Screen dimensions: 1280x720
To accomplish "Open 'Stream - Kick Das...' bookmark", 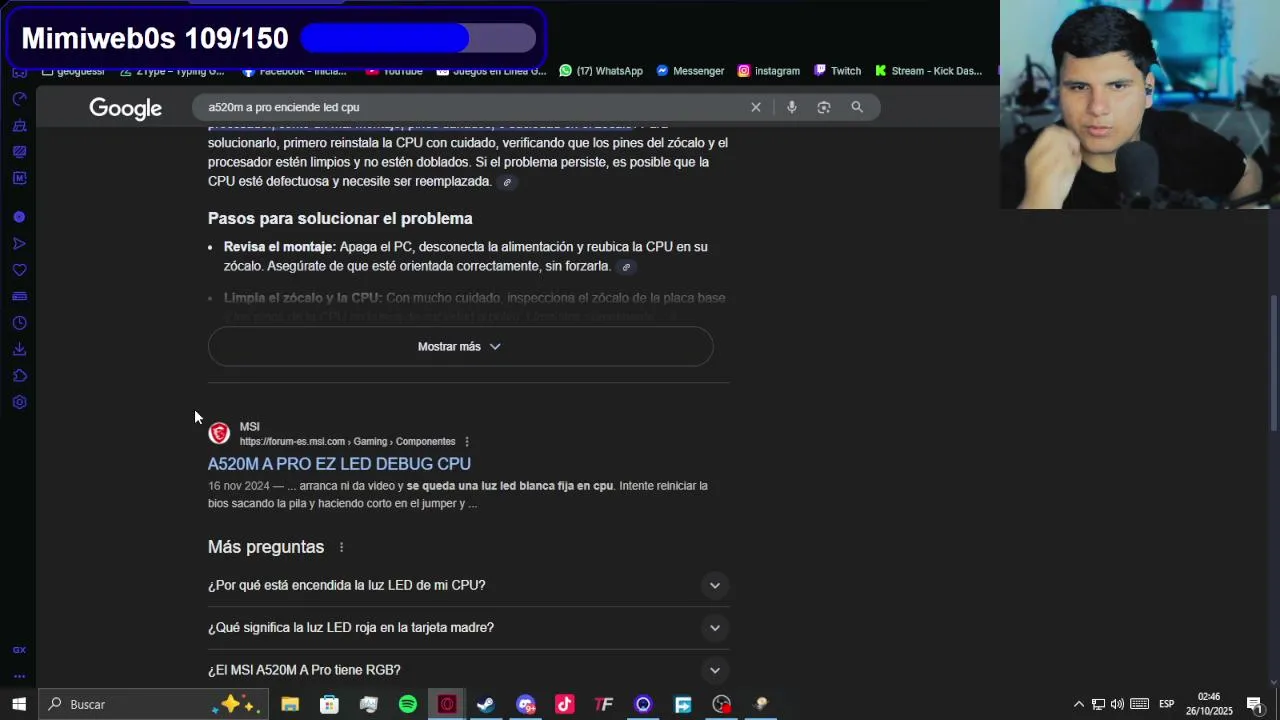I will tap(929, 71).
